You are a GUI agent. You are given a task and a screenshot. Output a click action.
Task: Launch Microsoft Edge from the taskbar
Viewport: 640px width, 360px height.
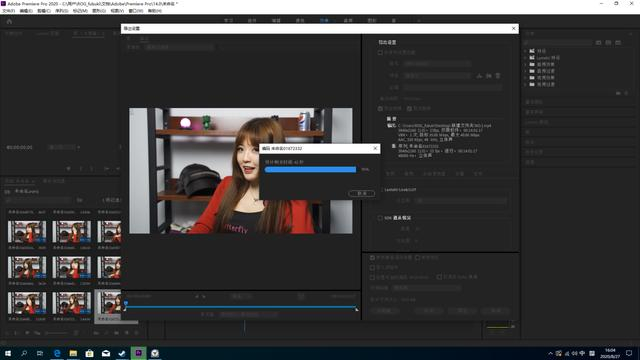pyautogui.click(x=57, y=353)
